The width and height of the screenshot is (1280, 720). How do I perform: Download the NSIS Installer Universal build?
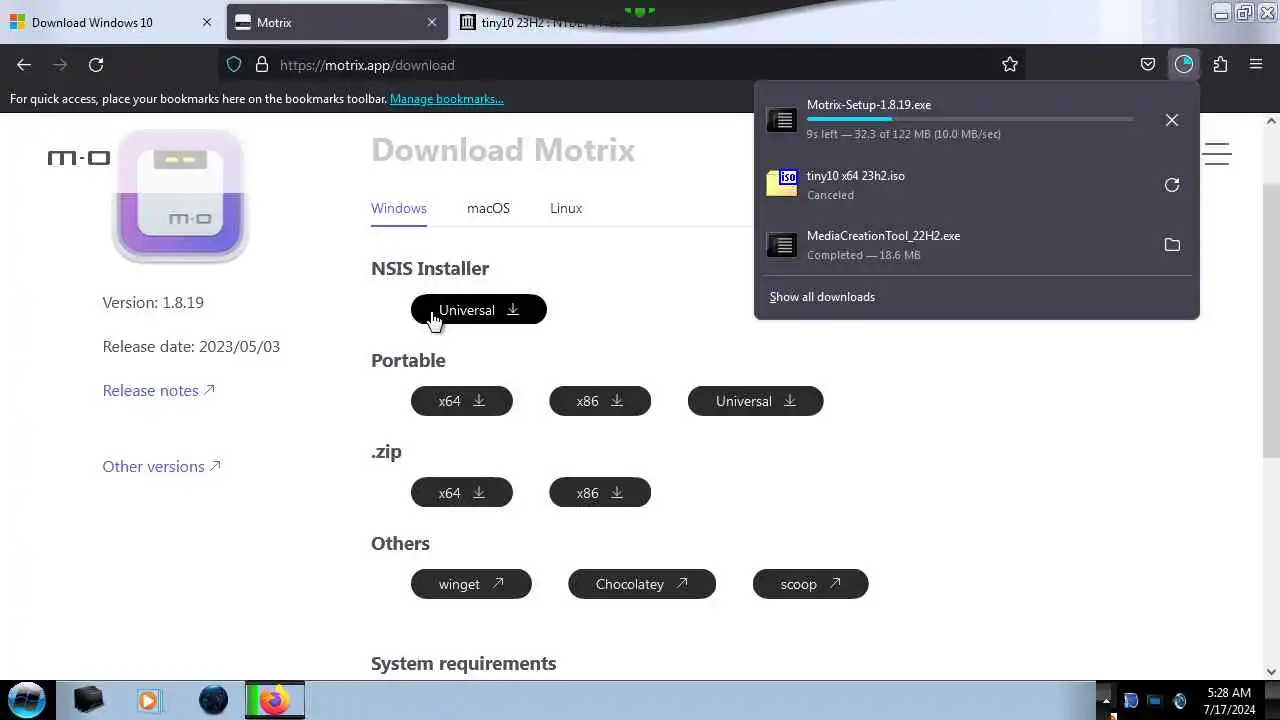point(479,310)
